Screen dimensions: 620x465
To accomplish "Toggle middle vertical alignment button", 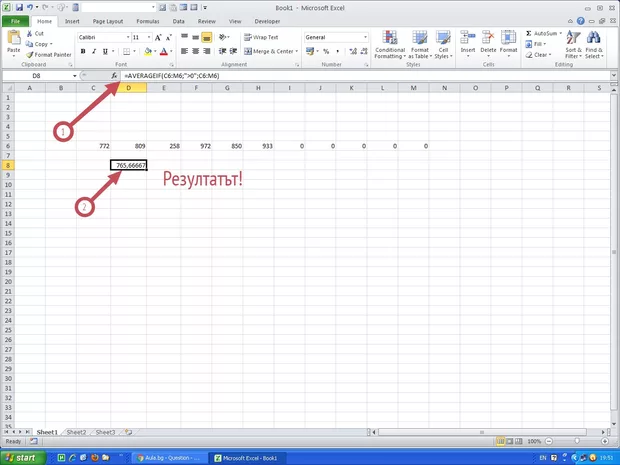I will tap(196, 37).
